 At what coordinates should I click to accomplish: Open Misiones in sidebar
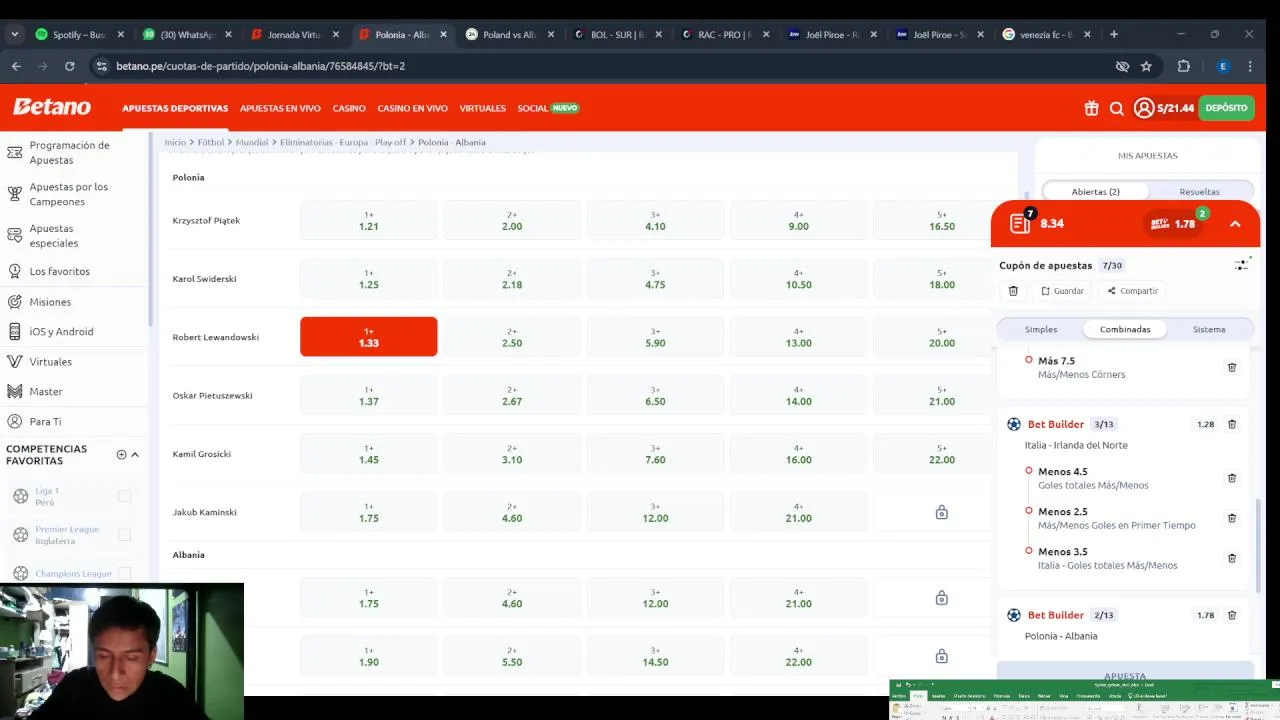[50, 301]
